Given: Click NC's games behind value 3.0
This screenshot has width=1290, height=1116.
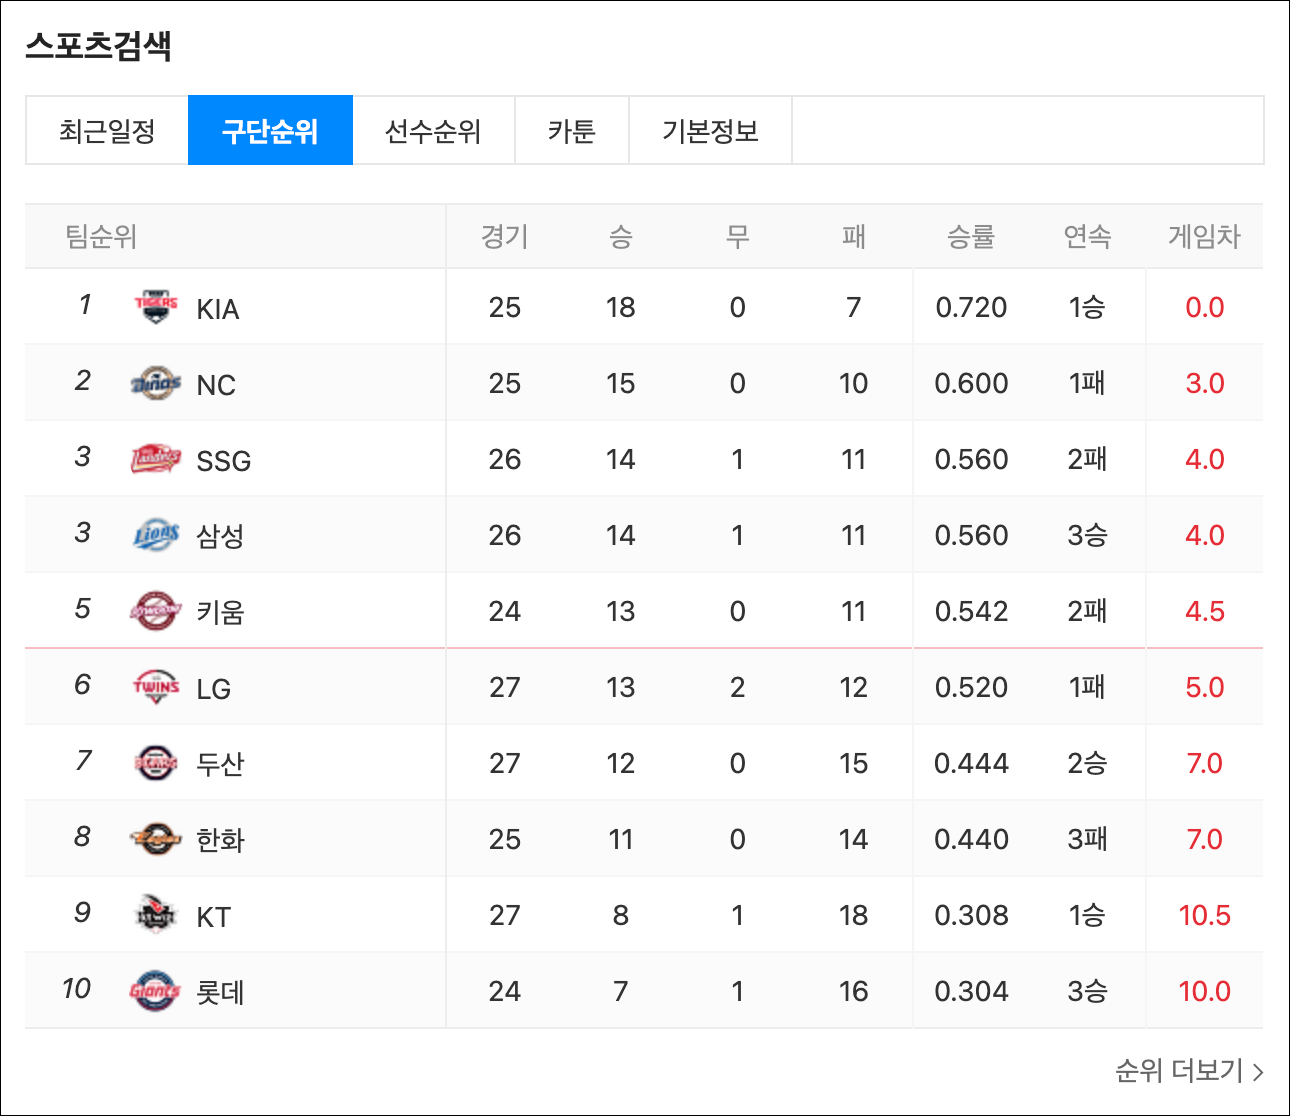Looking at the screenshot, I should click(x=1204, y=383).
